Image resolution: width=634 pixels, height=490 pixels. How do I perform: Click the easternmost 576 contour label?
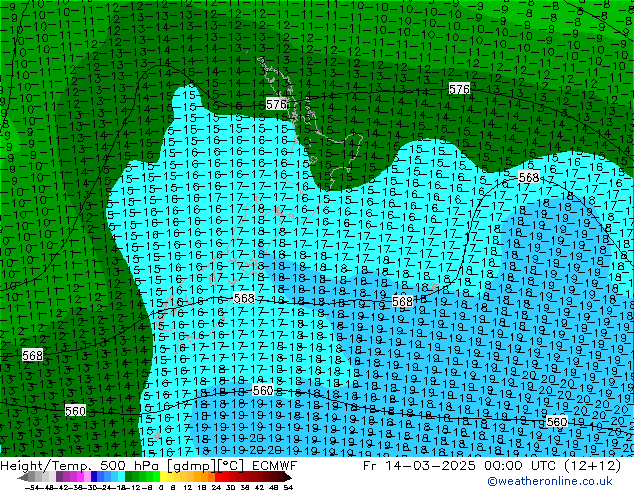click(x=459, y=89)
